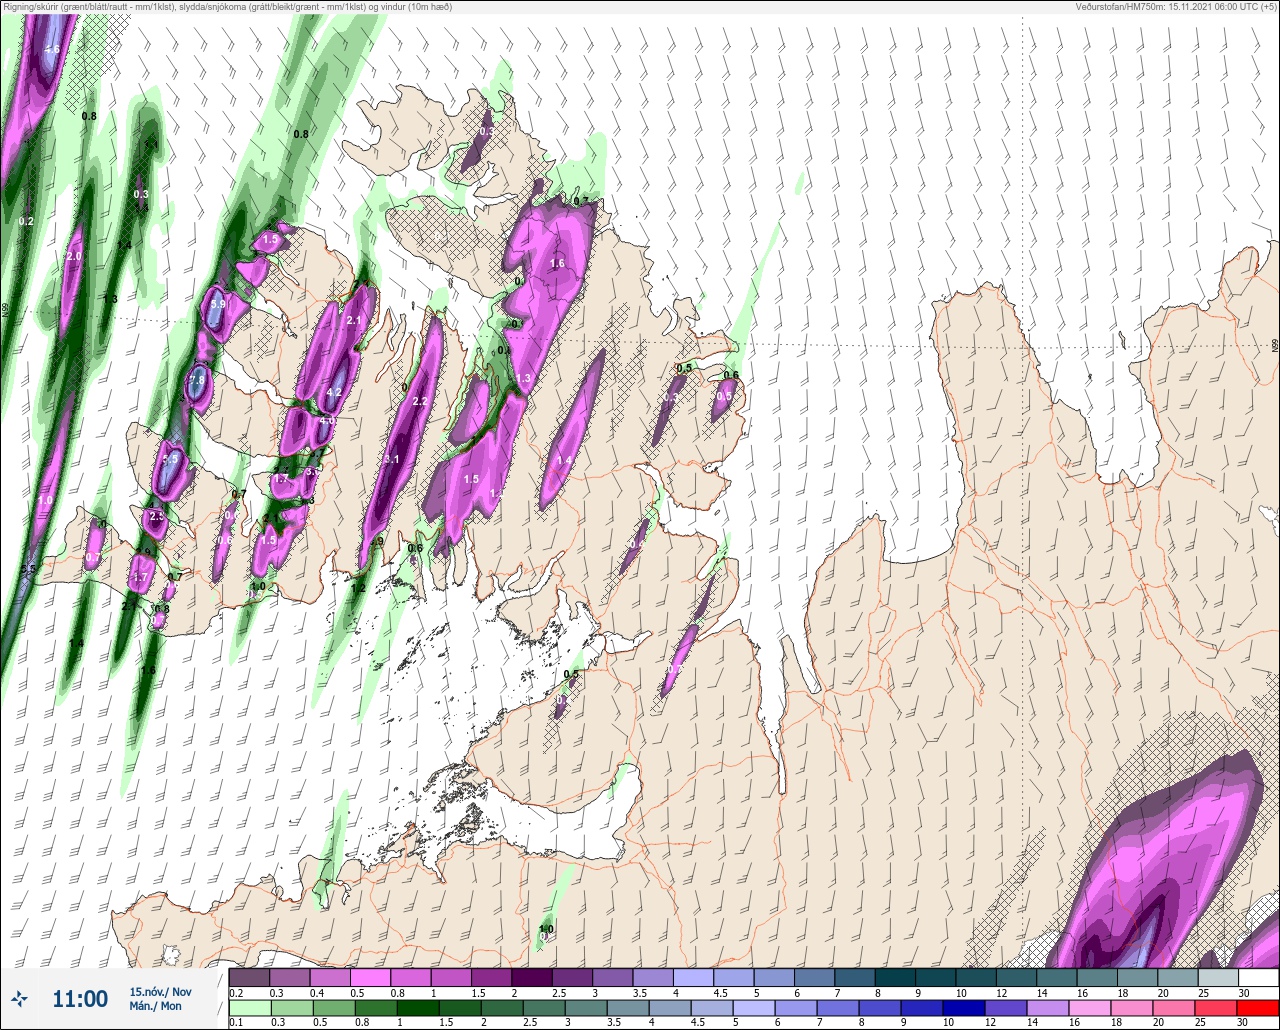Select the white 30 swatch in upper legend row
This screenshot has height=1030, width=1280.
tap(1259, 977)
